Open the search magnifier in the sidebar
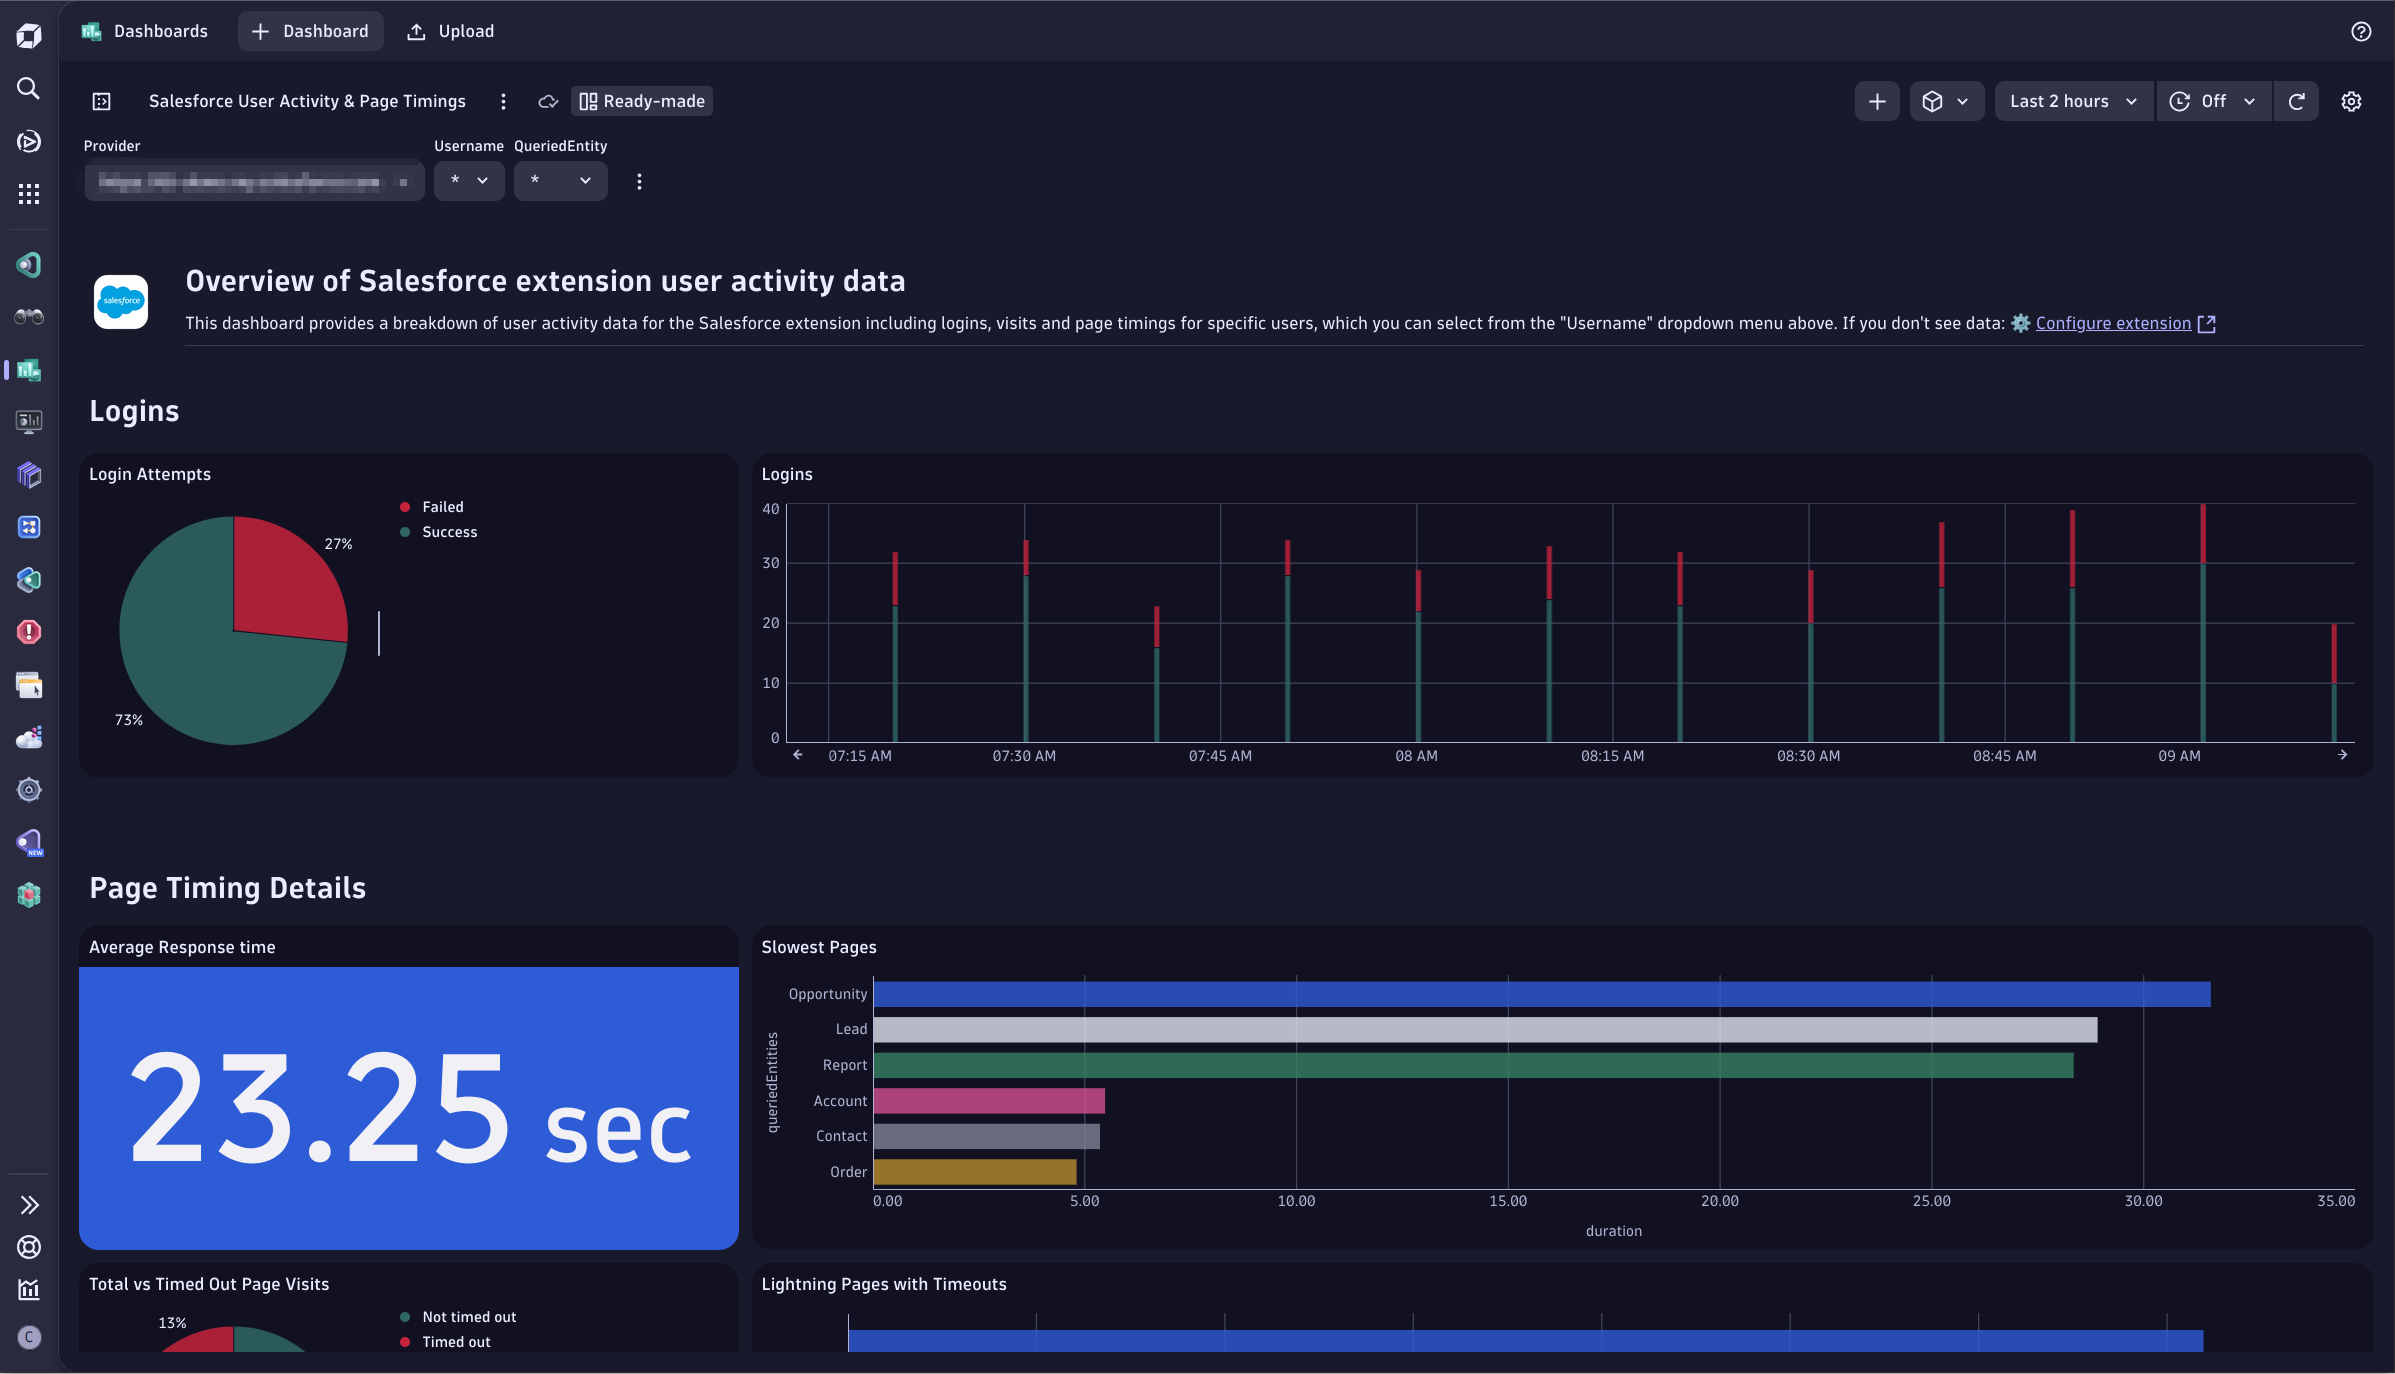The height and width of the screenshot is (1374, 2395). tap(29, 89)
